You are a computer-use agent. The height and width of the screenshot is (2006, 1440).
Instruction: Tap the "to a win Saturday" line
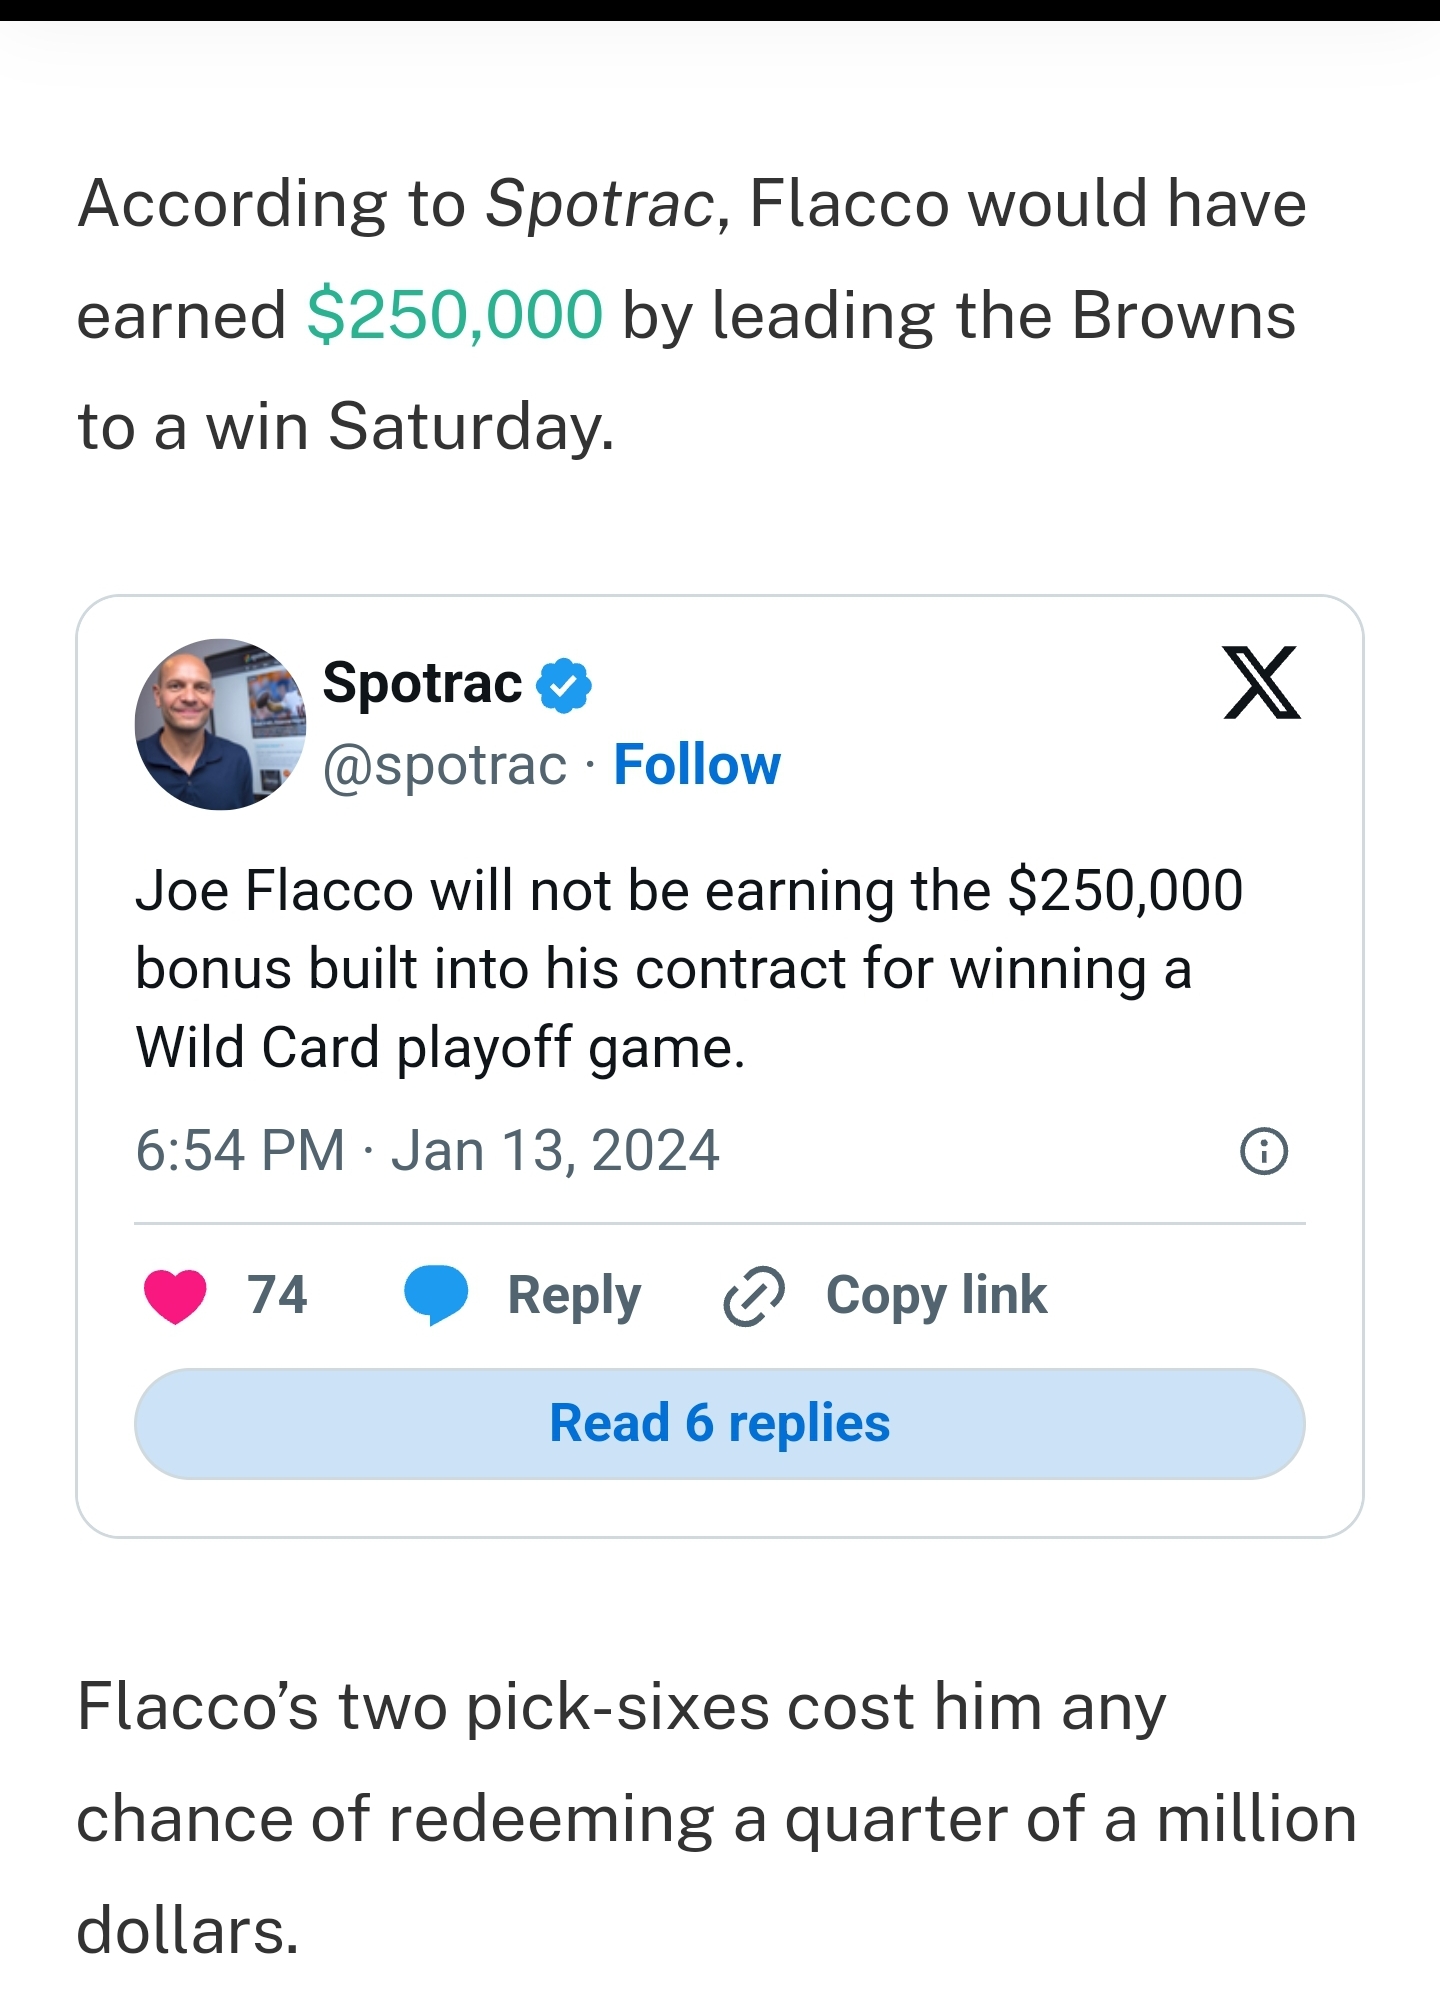[x=346, y=427]
